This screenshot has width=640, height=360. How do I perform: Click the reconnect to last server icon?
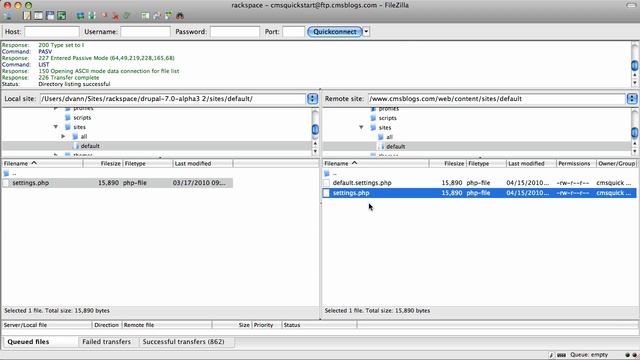coord(127,16)
